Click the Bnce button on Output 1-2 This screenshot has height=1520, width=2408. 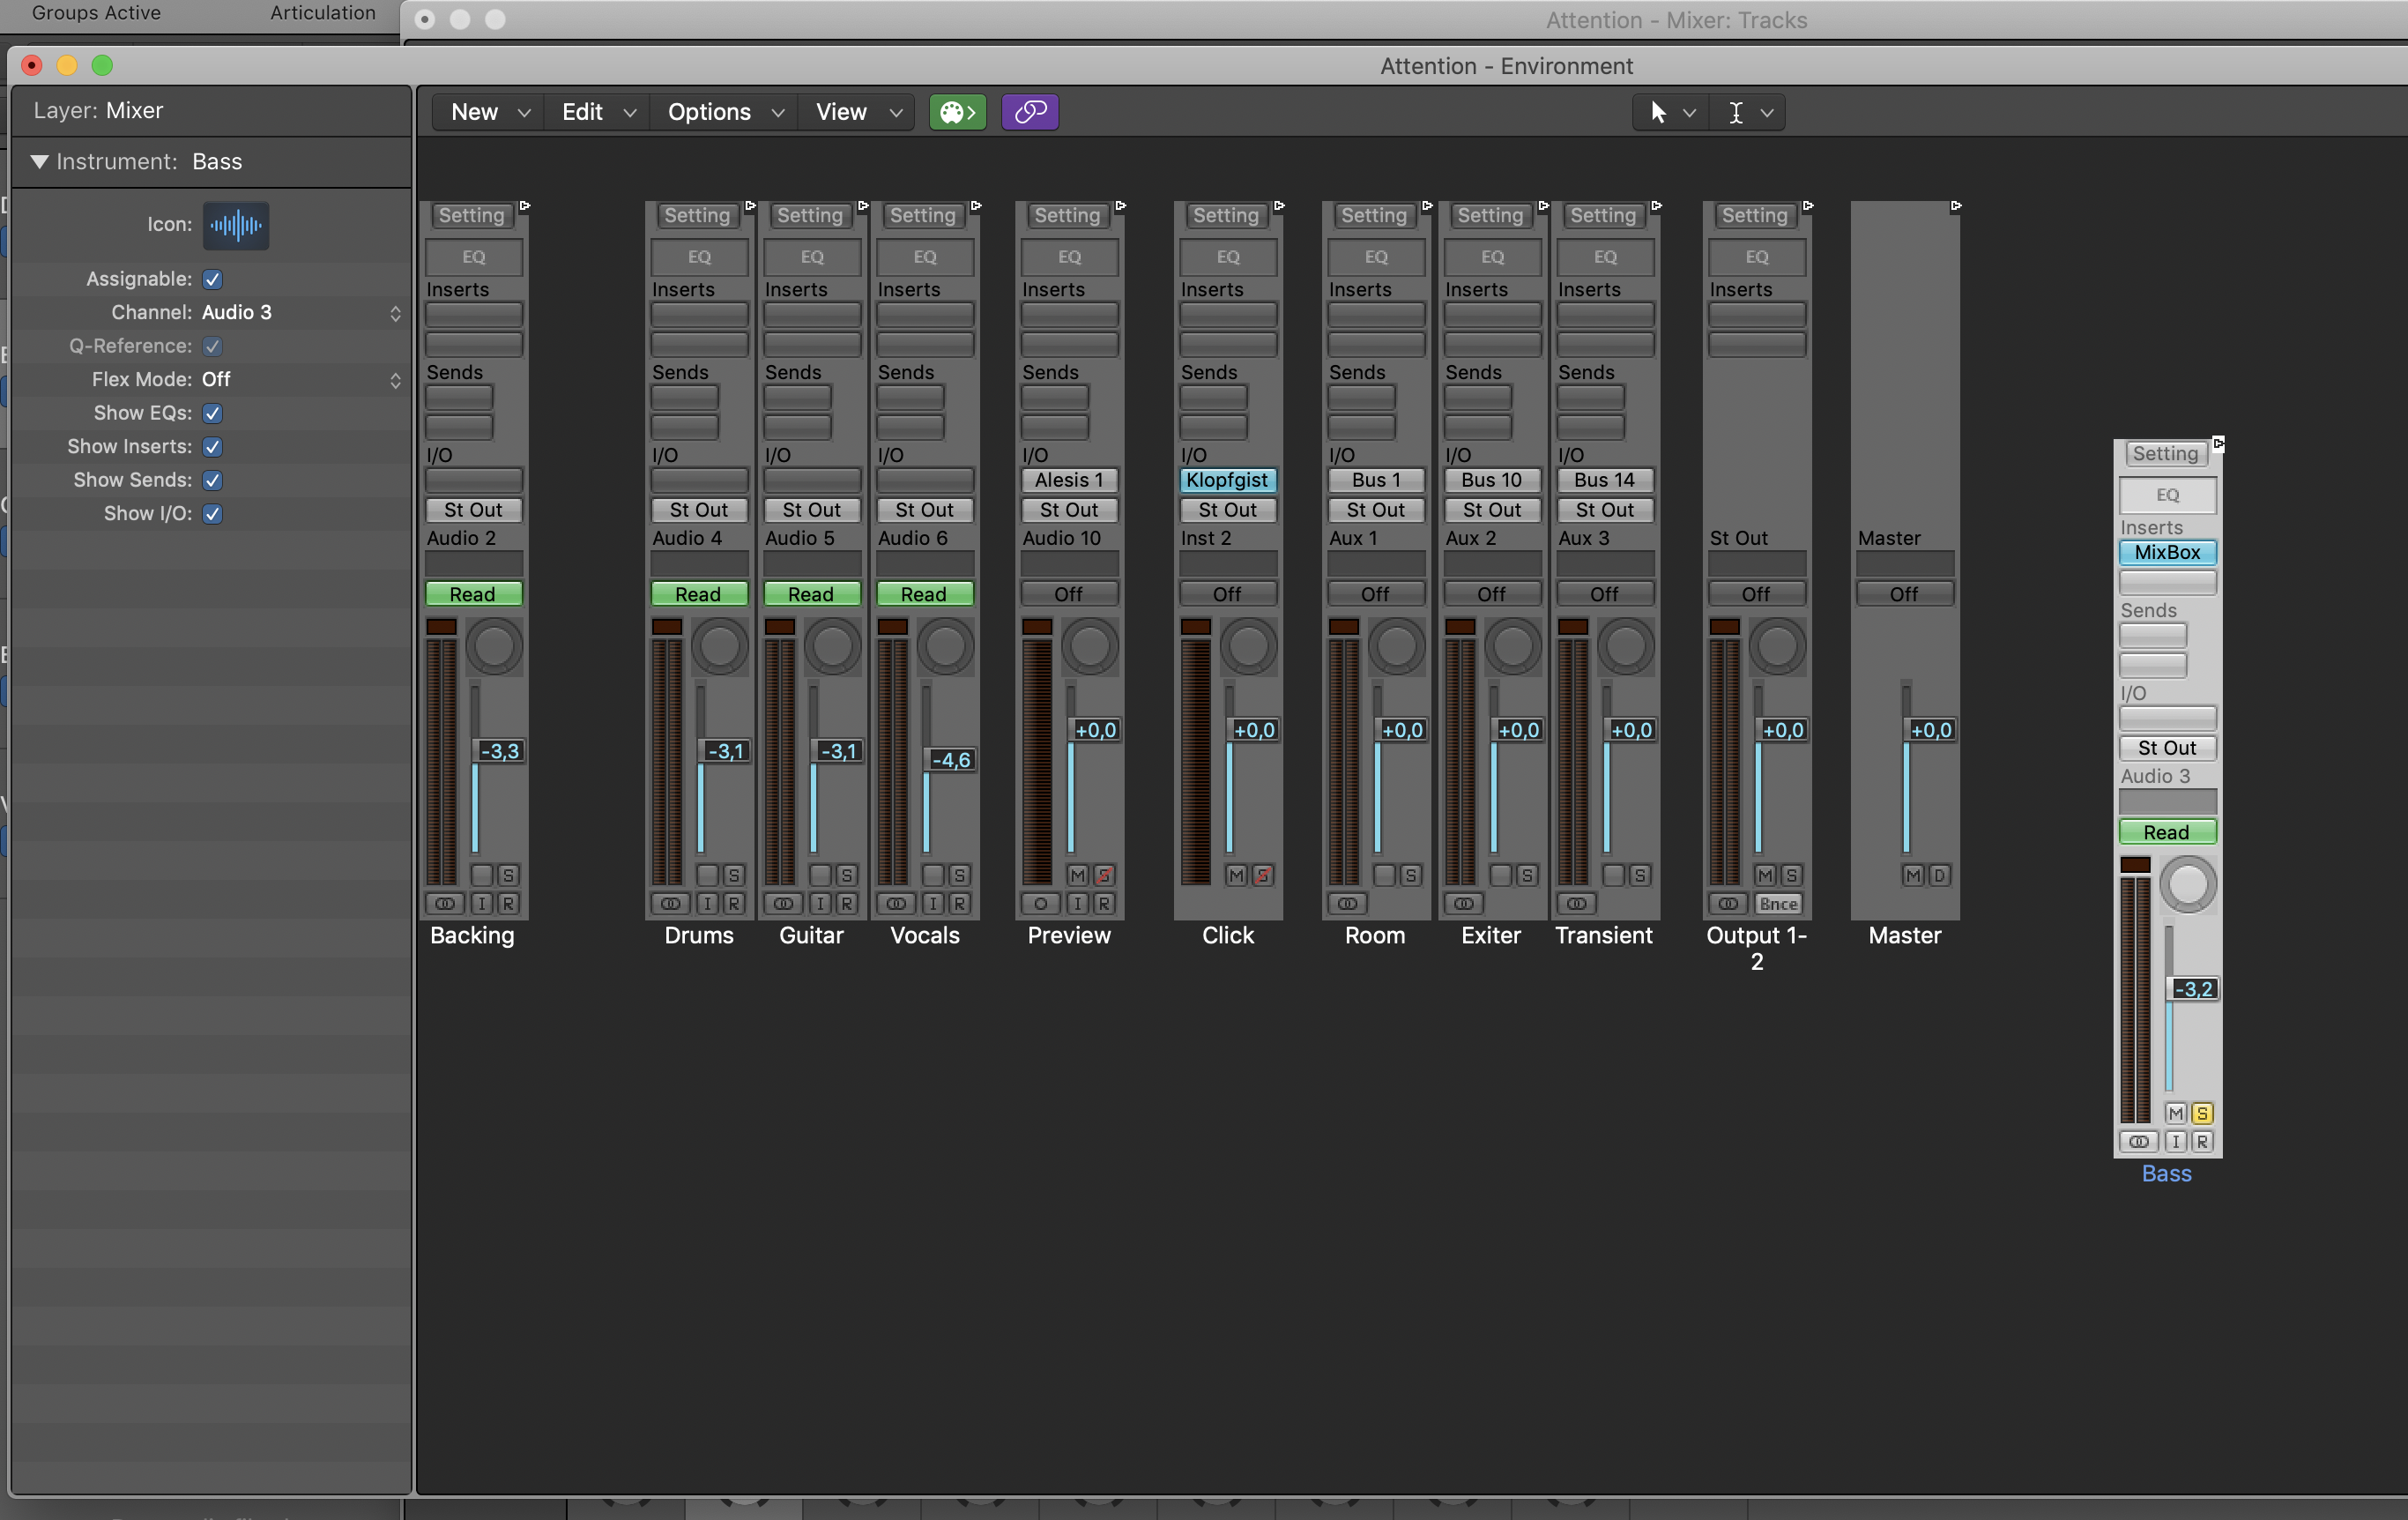(1778, 903)
